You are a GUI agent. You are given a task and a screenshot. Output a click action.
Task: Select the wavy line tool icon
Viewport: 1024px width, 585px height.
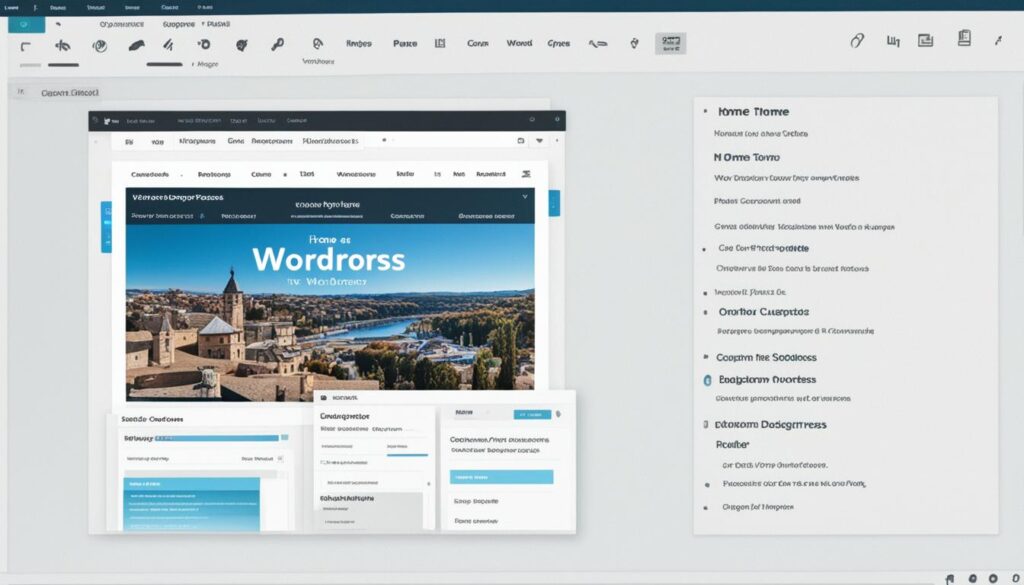(598, 44)
